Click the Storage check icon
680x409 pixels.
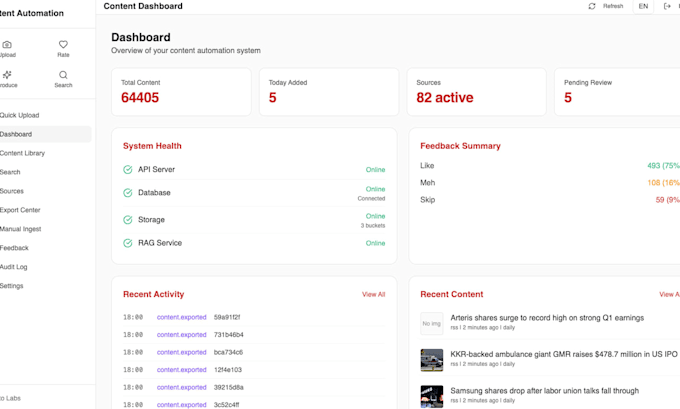(x=128, y=220)
